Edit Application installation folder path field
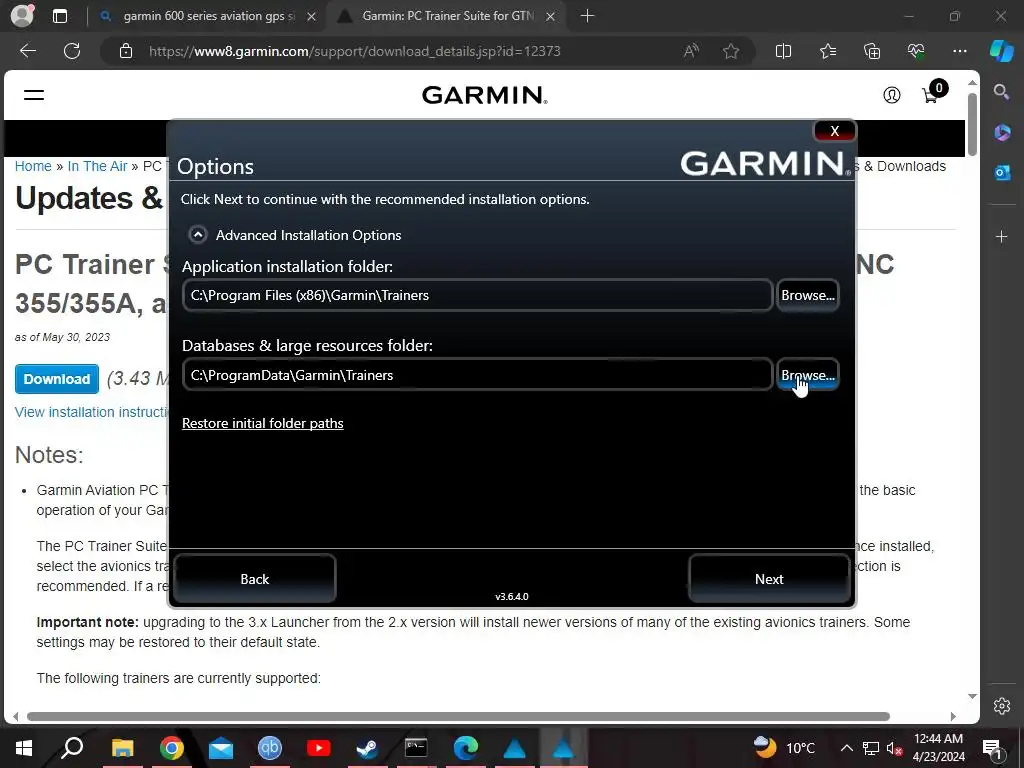 (477, 295)
